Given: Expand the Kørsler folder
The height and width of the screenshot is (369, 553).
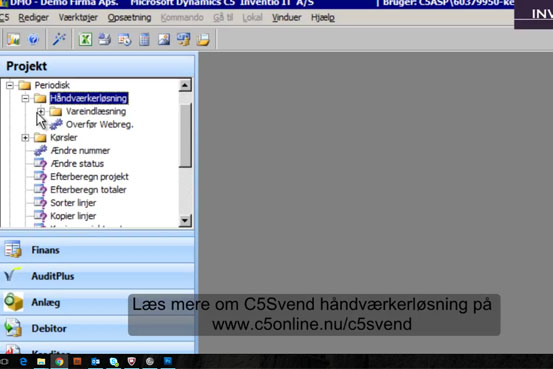Looking at the screenshot, I should [x=25, y=138].
